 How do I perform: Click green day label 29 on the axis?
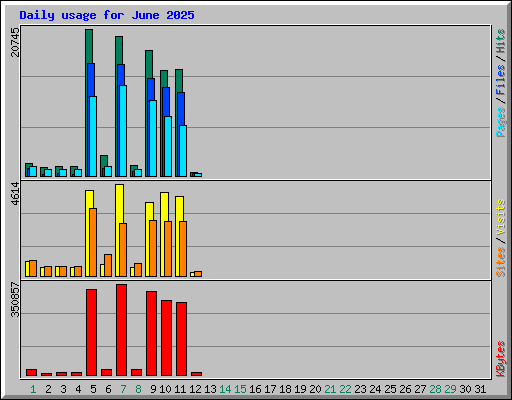[450, 389]
